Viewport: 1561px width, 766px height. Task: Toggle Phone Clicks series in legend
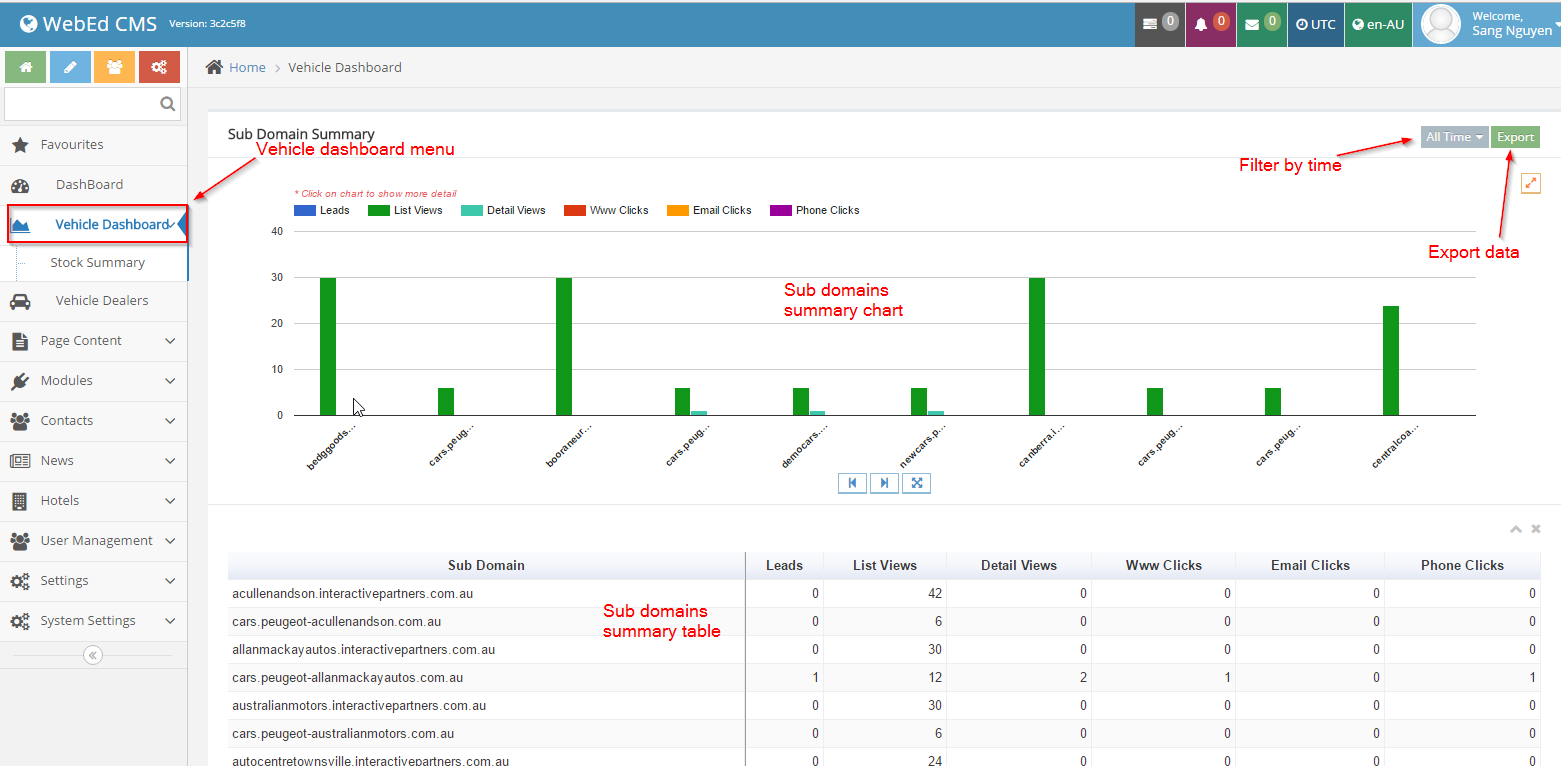point(815,210)
